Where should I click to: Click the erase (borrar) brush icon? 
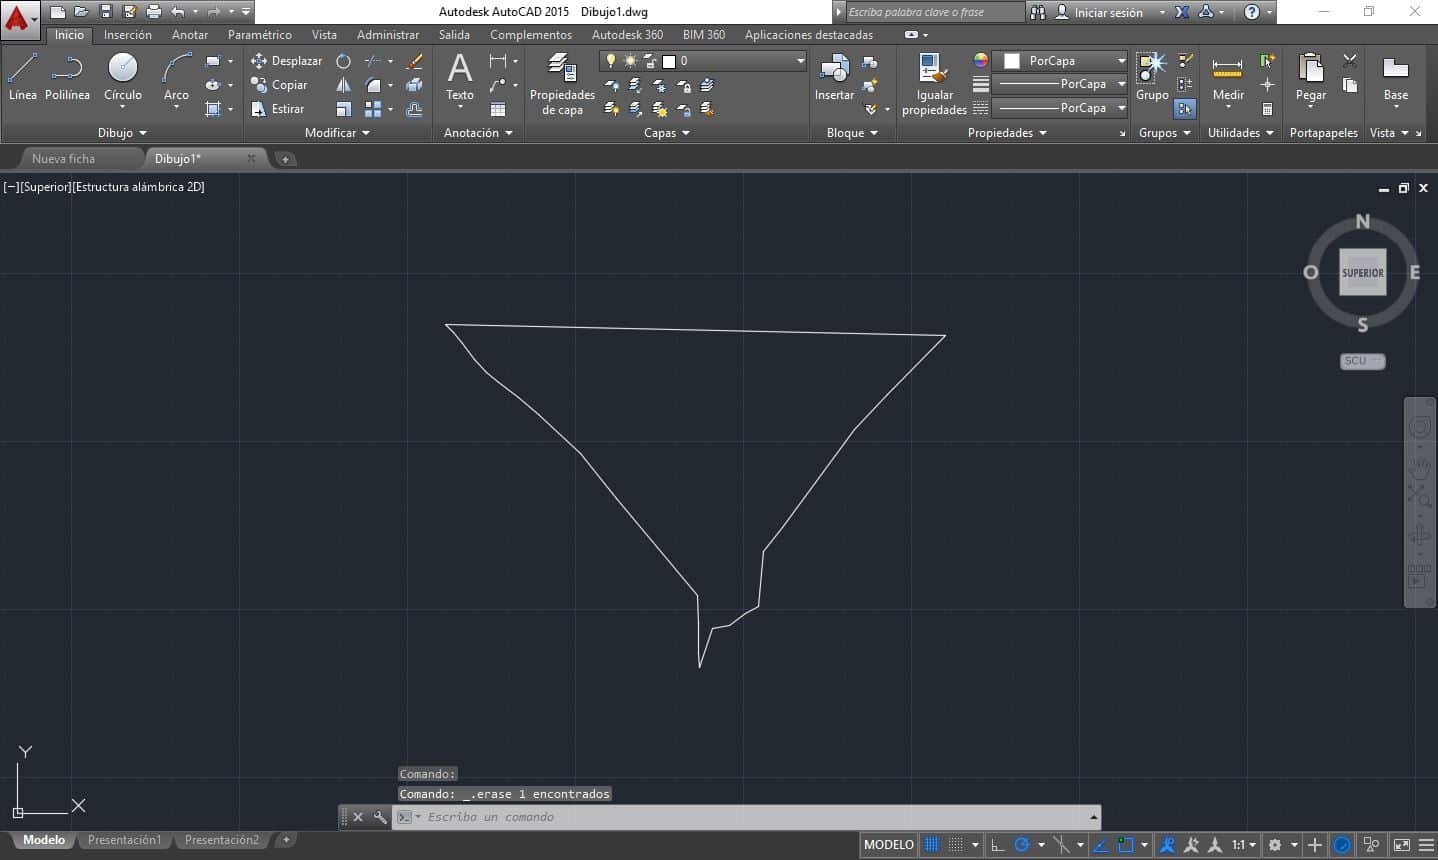414,61
